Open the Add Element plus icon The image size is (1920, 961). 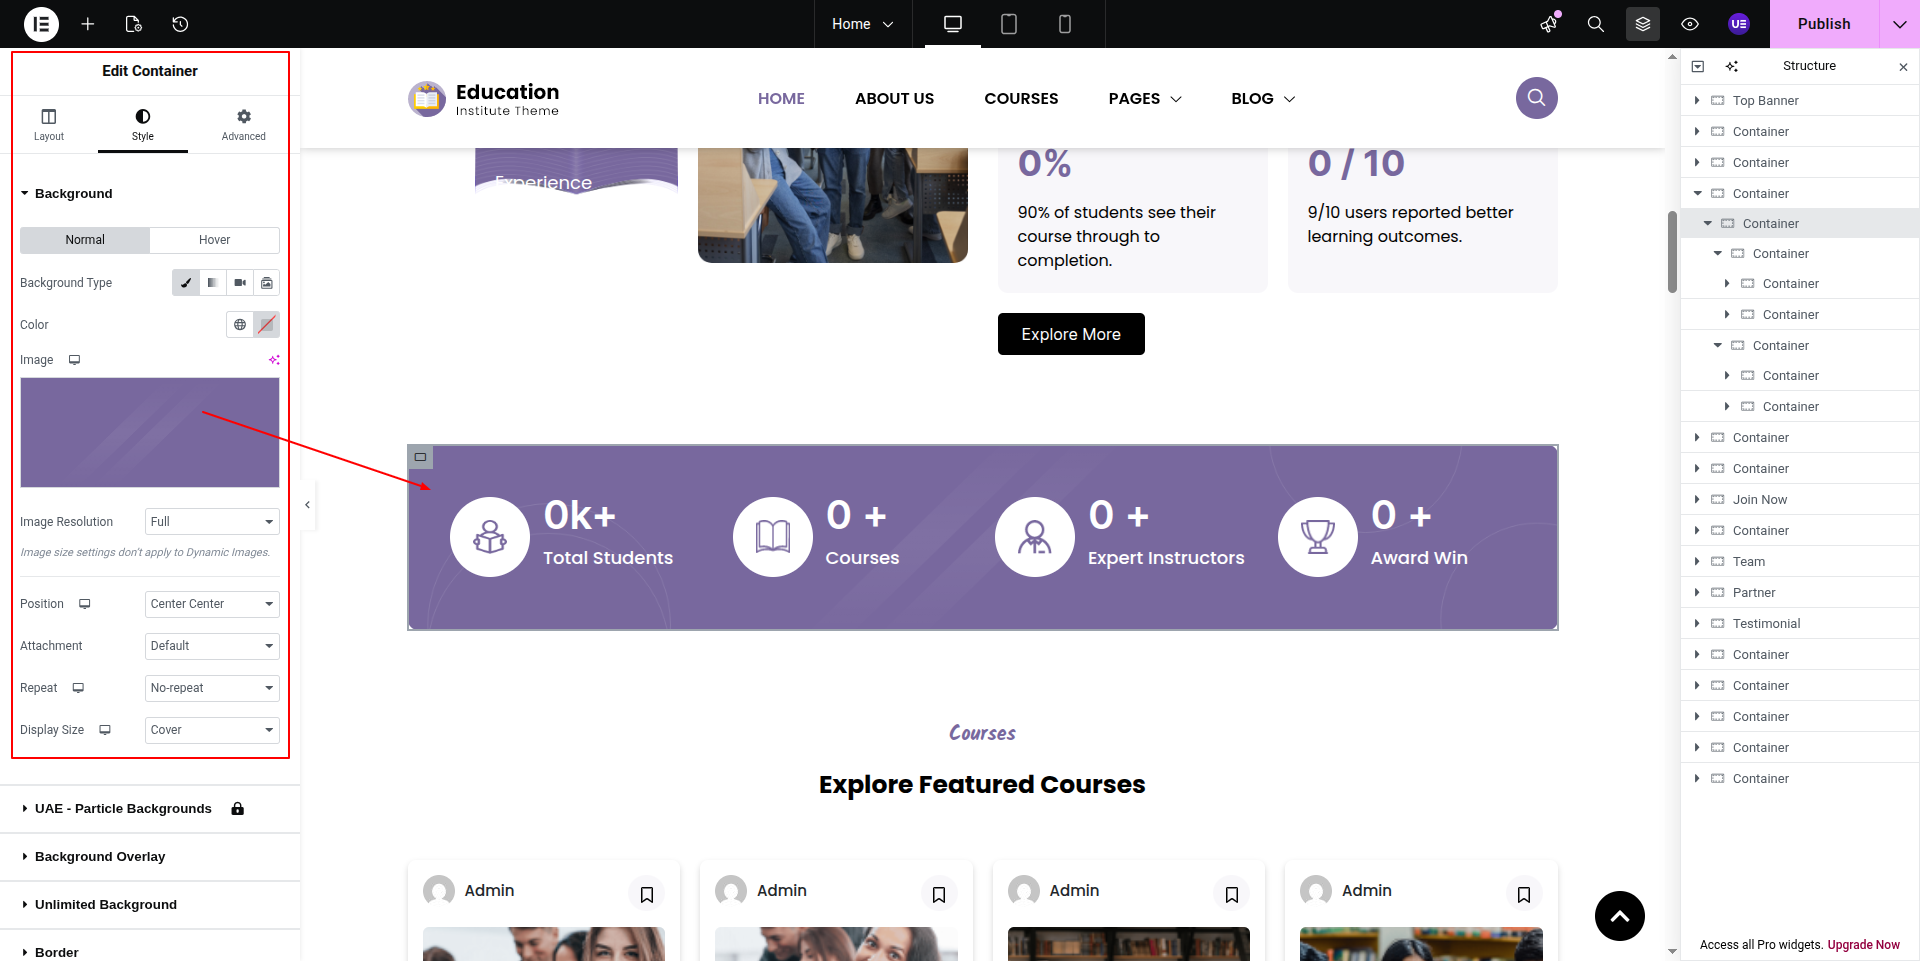(x=88, y=24)
